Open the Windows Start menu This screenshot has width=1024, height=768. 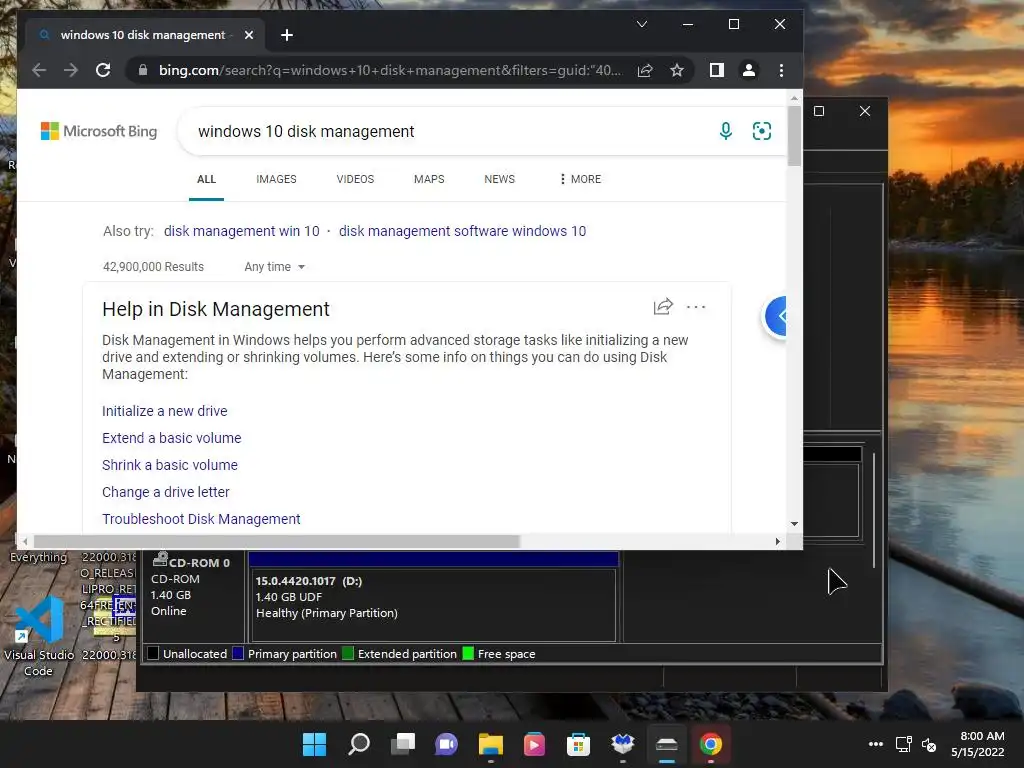pos(315,744)
